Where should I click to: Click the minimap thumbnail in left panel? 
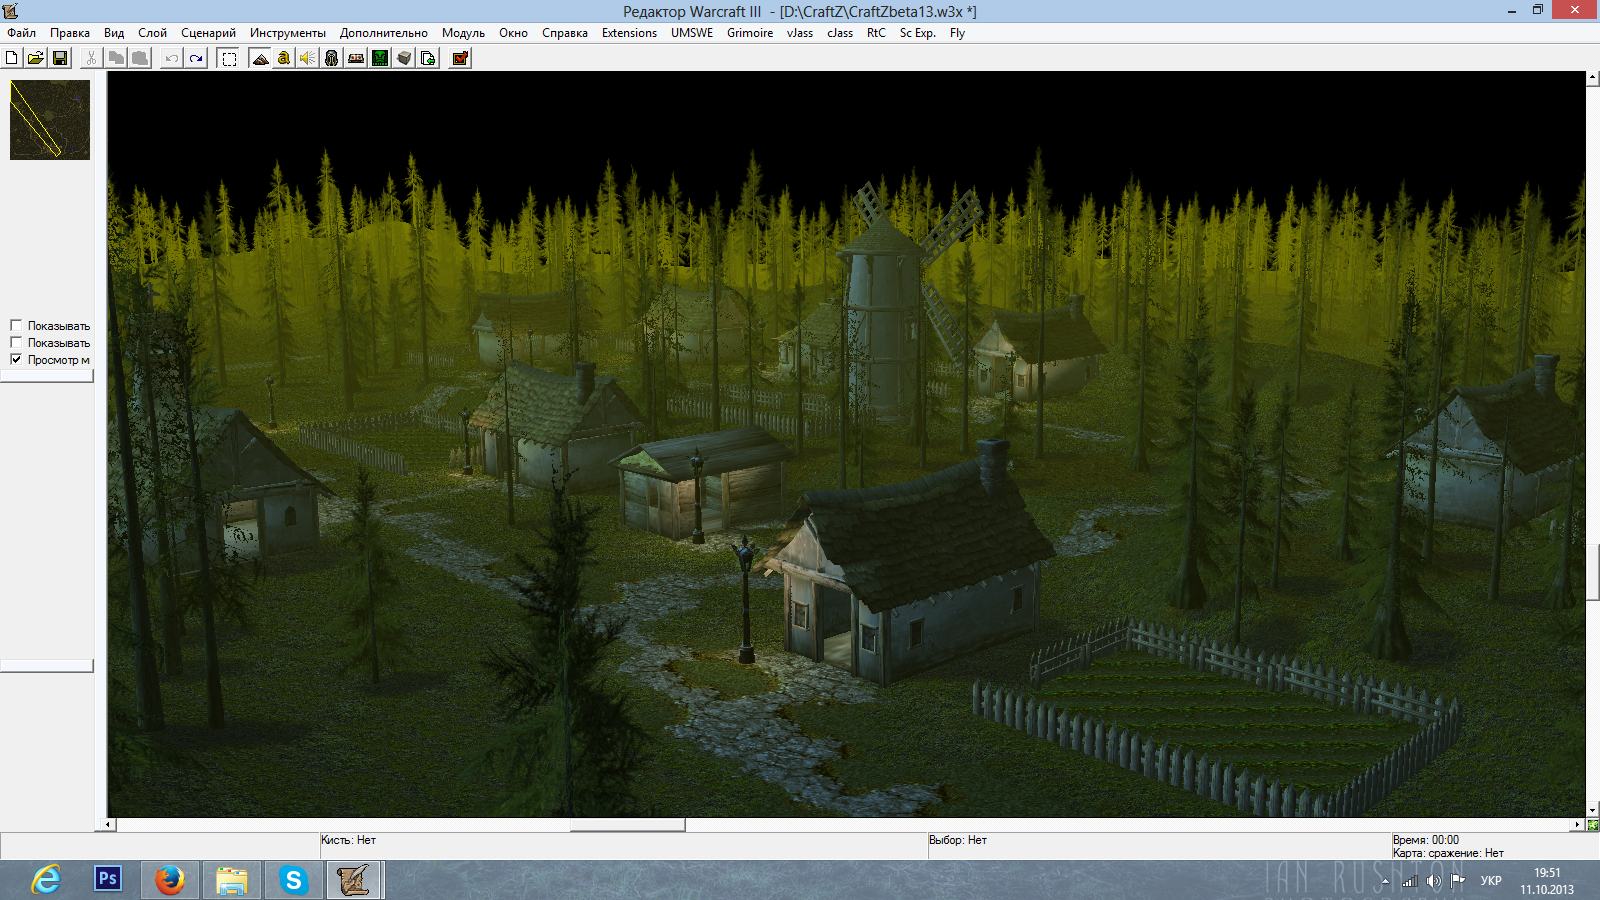pos(50,120)
